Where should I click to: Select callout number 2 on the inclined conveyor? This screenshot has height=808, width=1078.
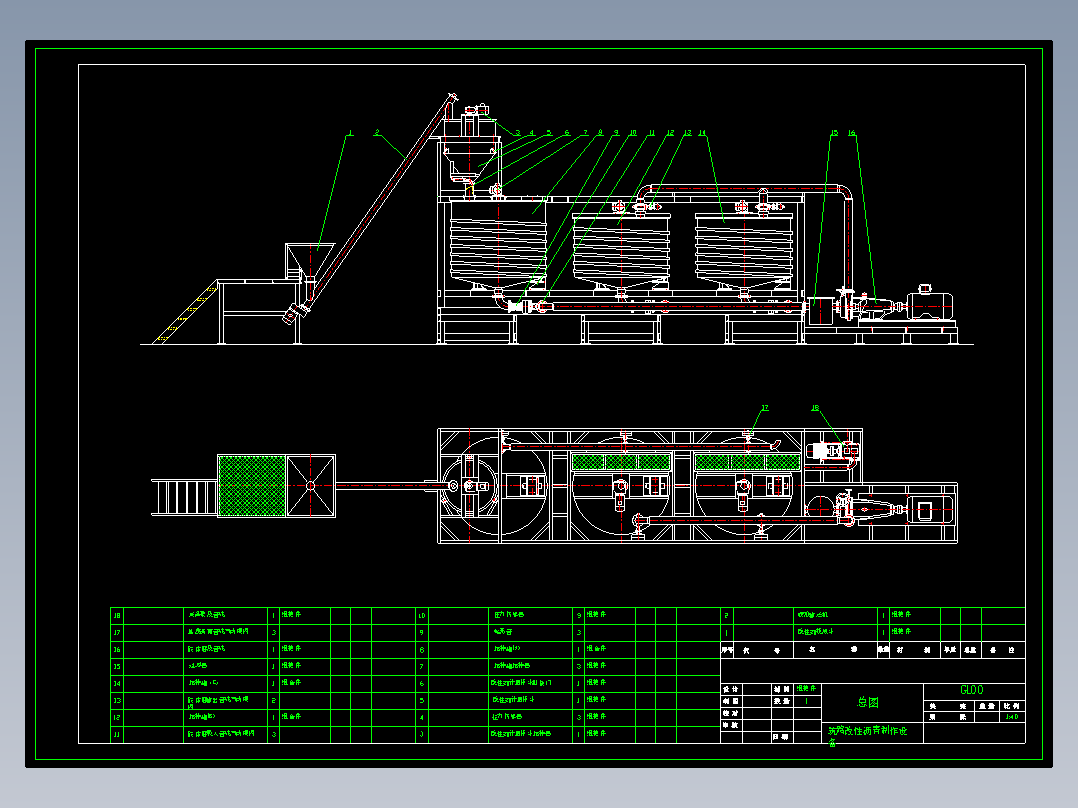(377, 133)
